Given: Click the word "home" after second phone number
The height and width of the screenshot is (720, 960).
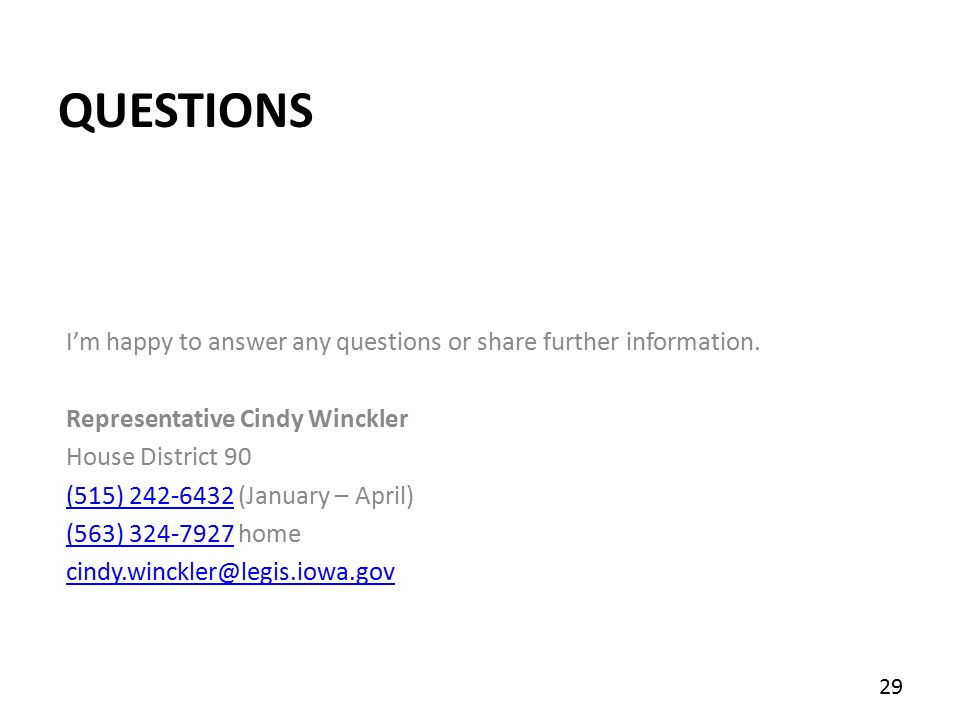Looking at the screenshot, I should [x=269, y=534].
